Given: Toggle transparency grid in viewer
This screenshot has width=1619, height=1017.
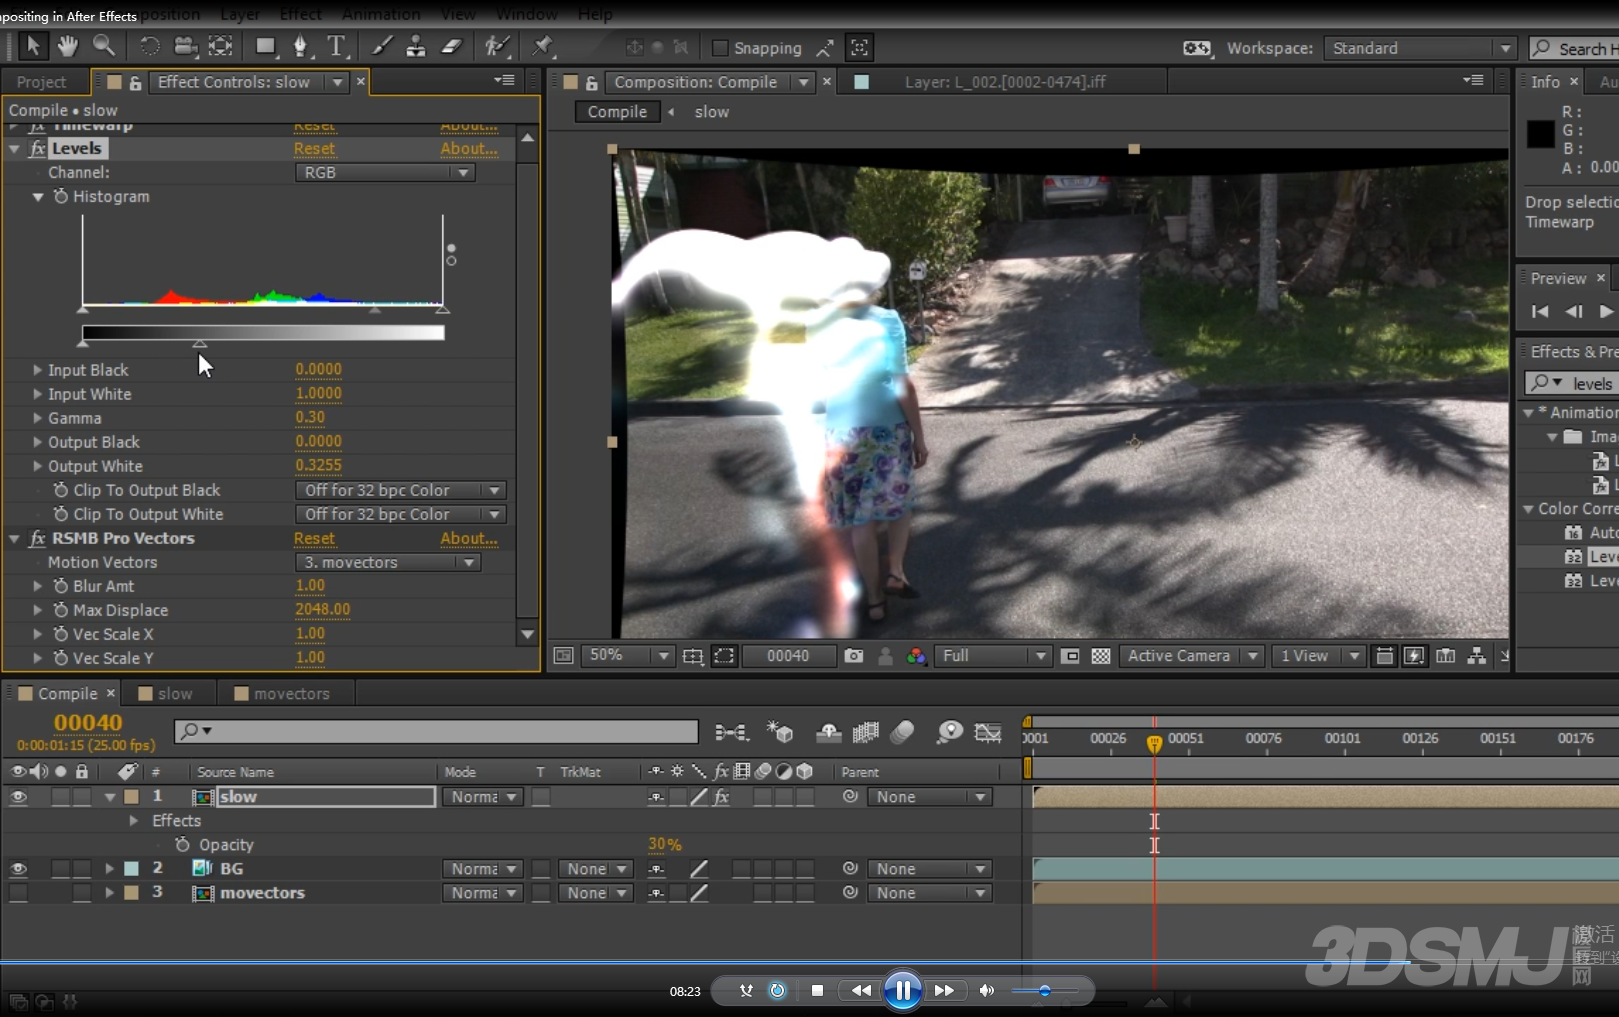Looking at the screenshot, I should point(1101,656).
